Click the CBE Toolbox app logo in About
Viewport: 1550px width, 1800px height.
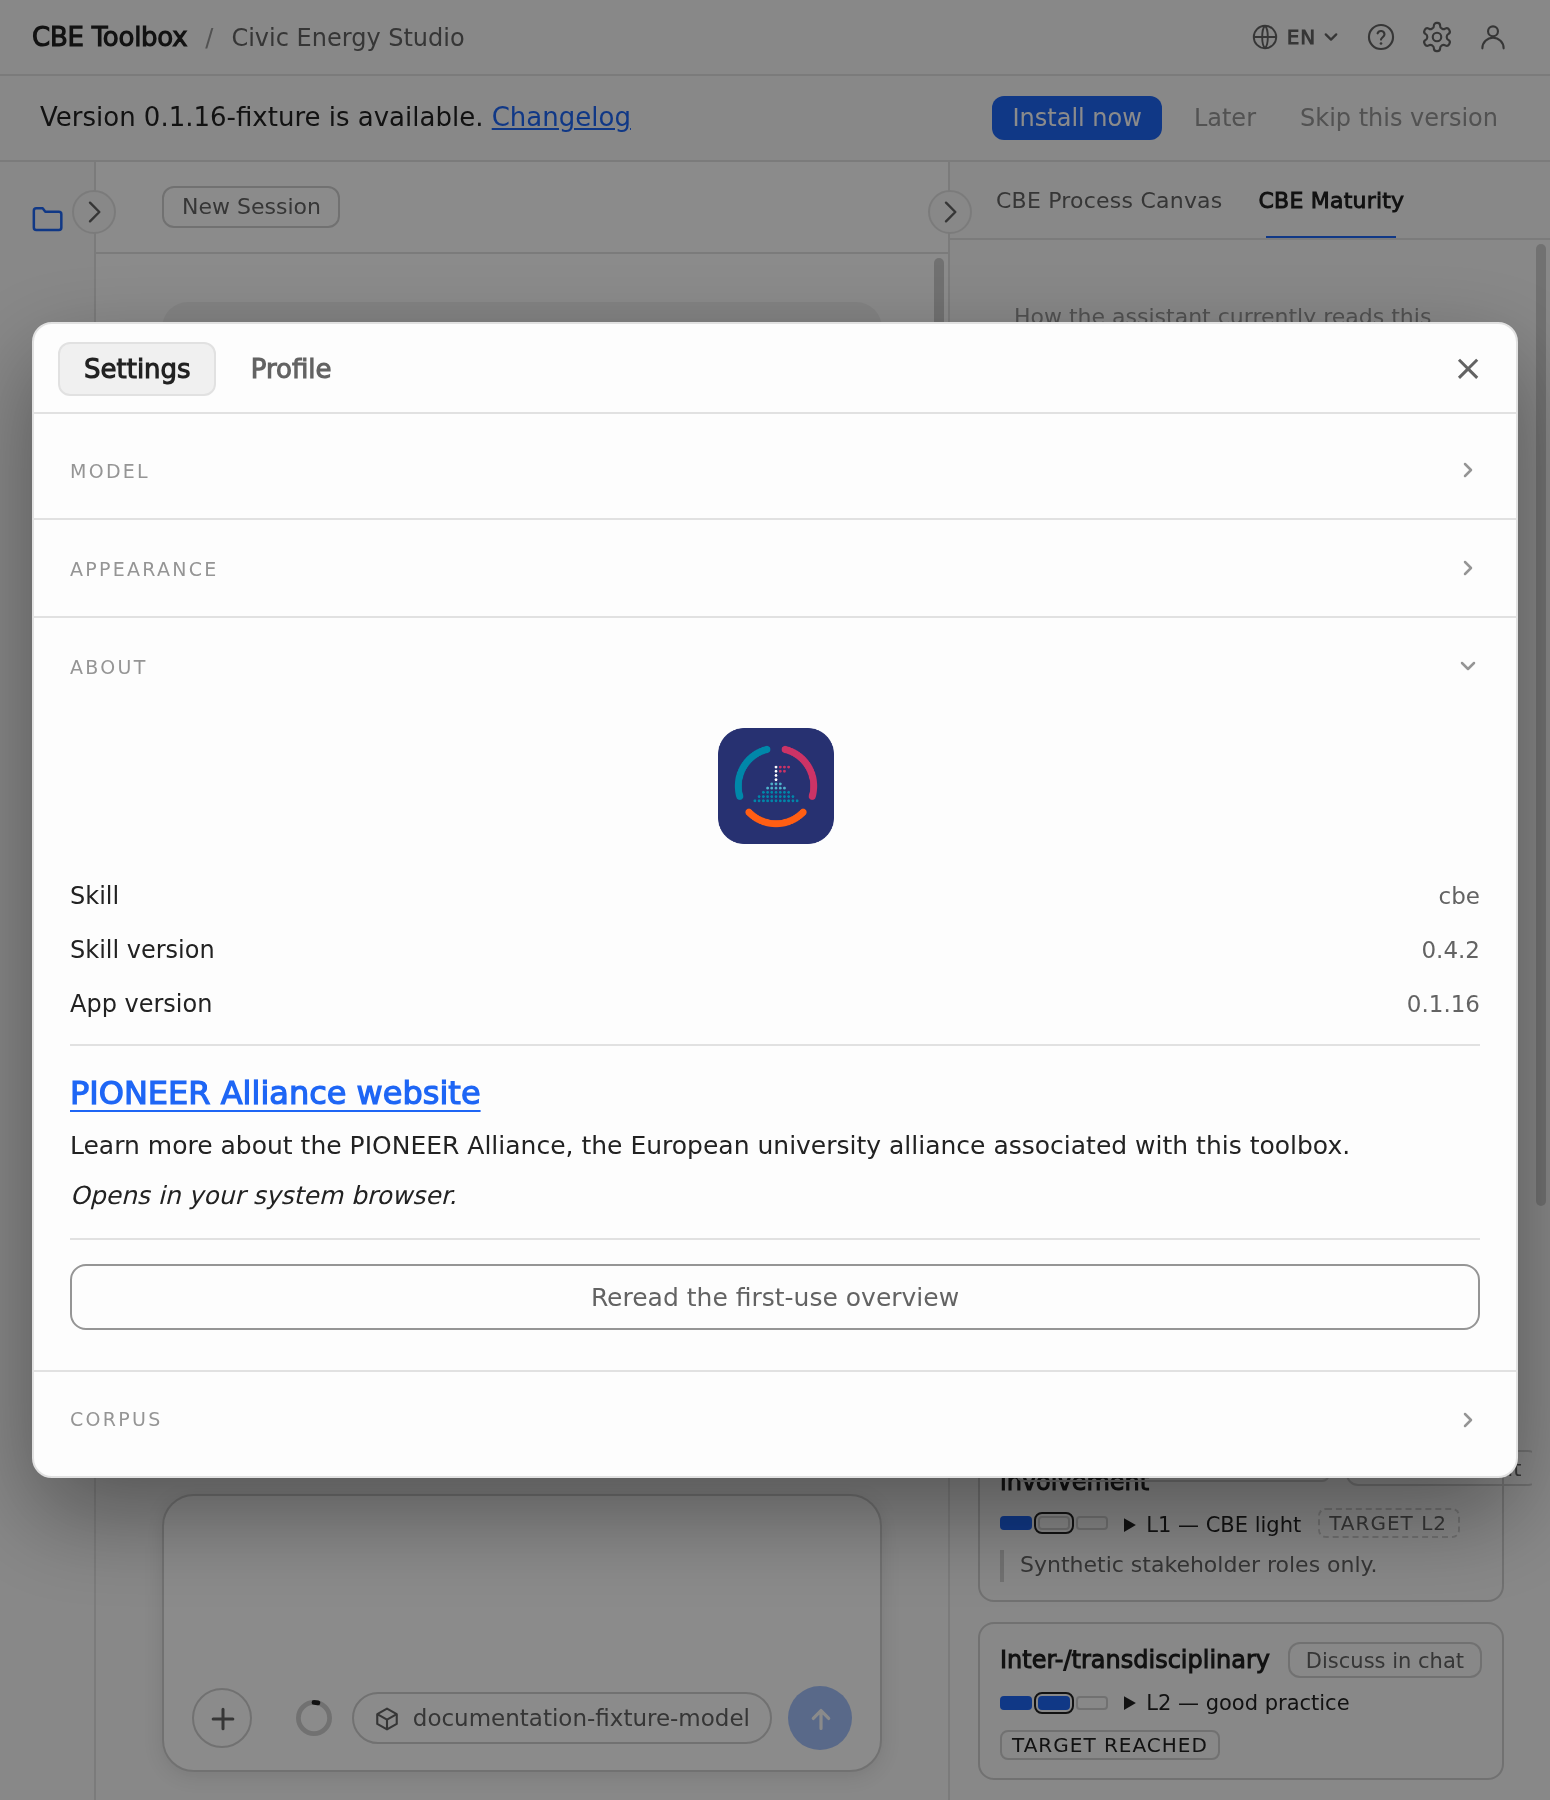click(x=776, y=786)
